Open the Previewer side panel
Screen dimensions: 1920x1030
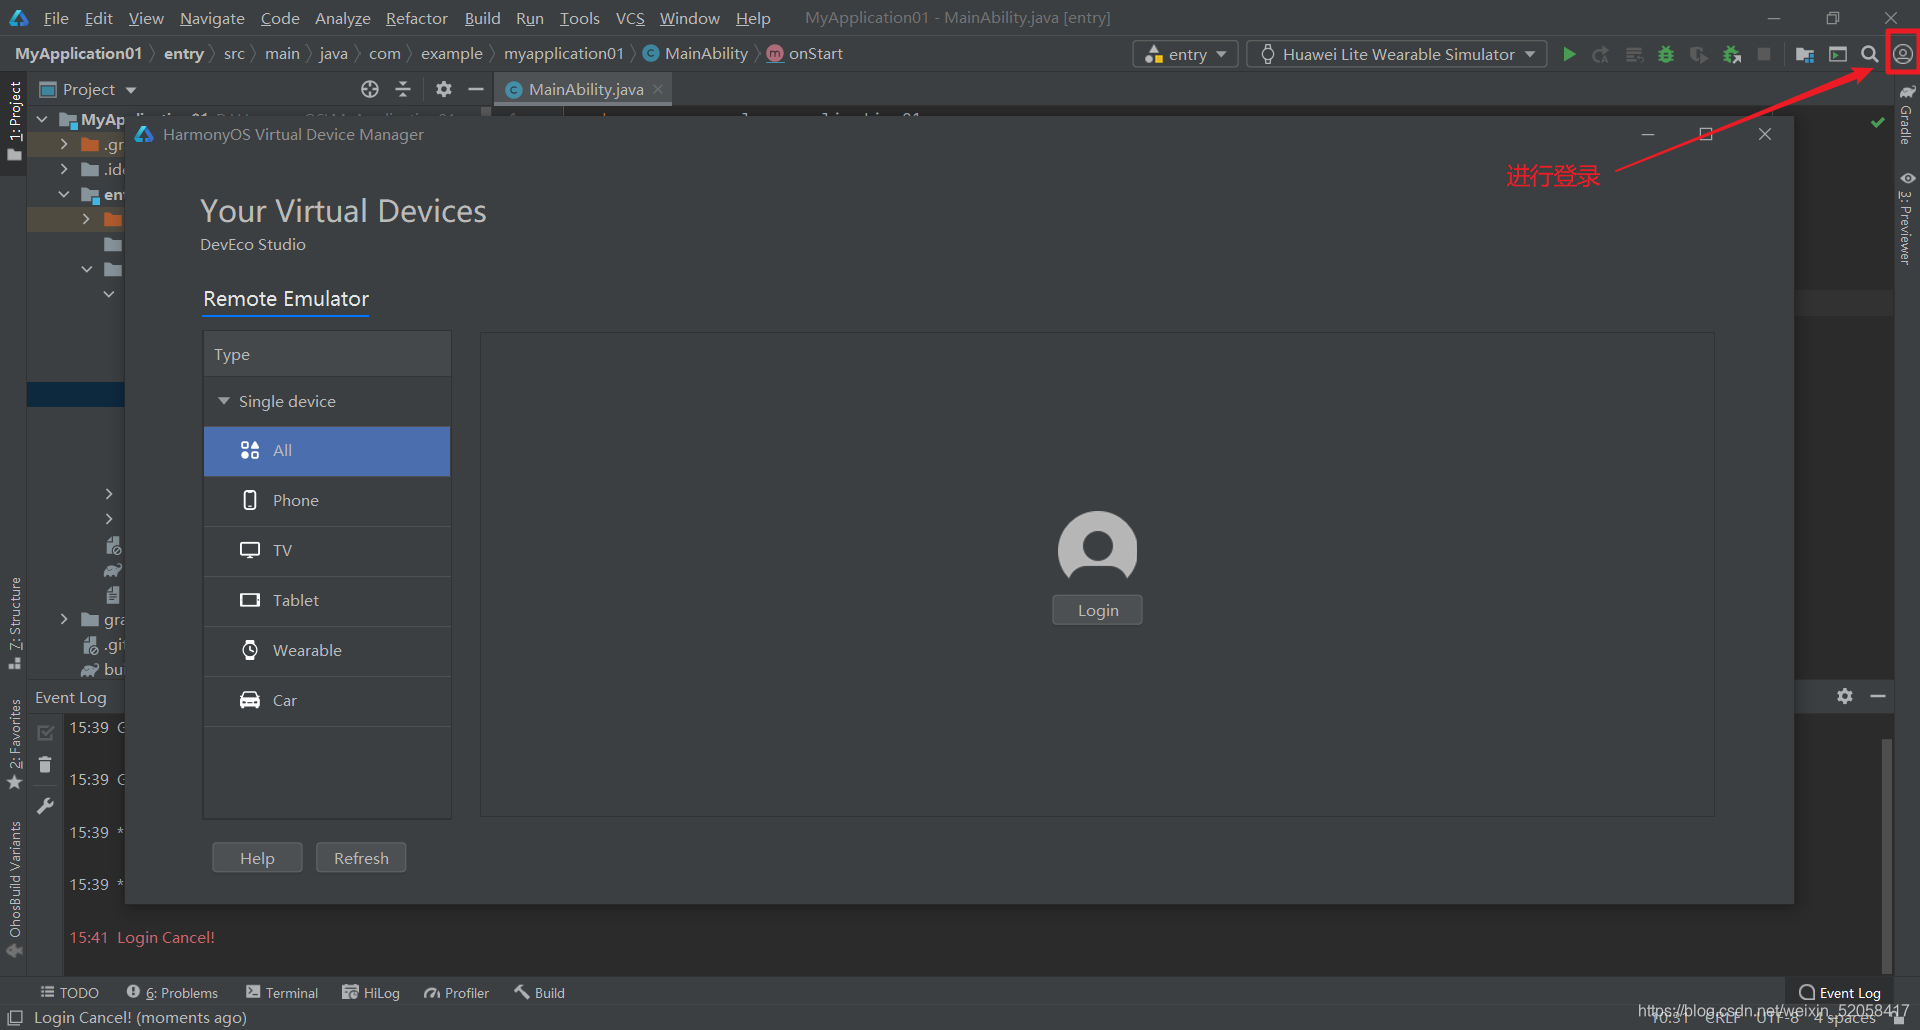[1907, 219]
